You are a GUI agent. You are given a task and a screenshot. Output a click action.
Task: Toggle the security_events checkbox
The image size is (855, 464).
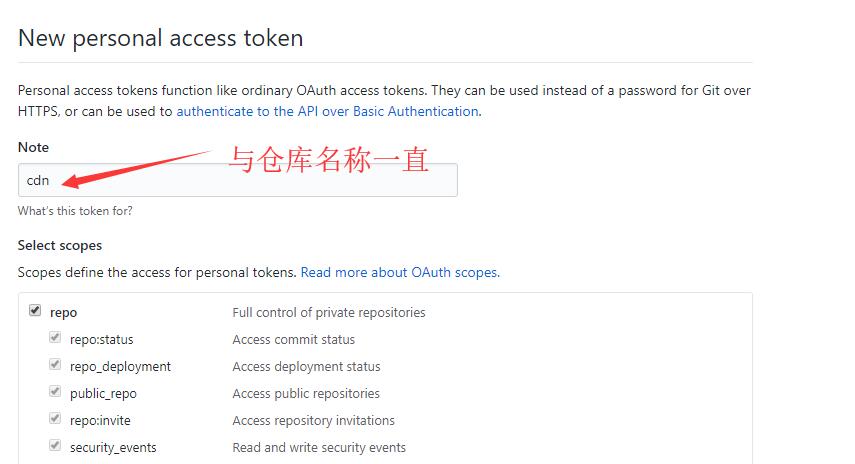click(56, 446)
